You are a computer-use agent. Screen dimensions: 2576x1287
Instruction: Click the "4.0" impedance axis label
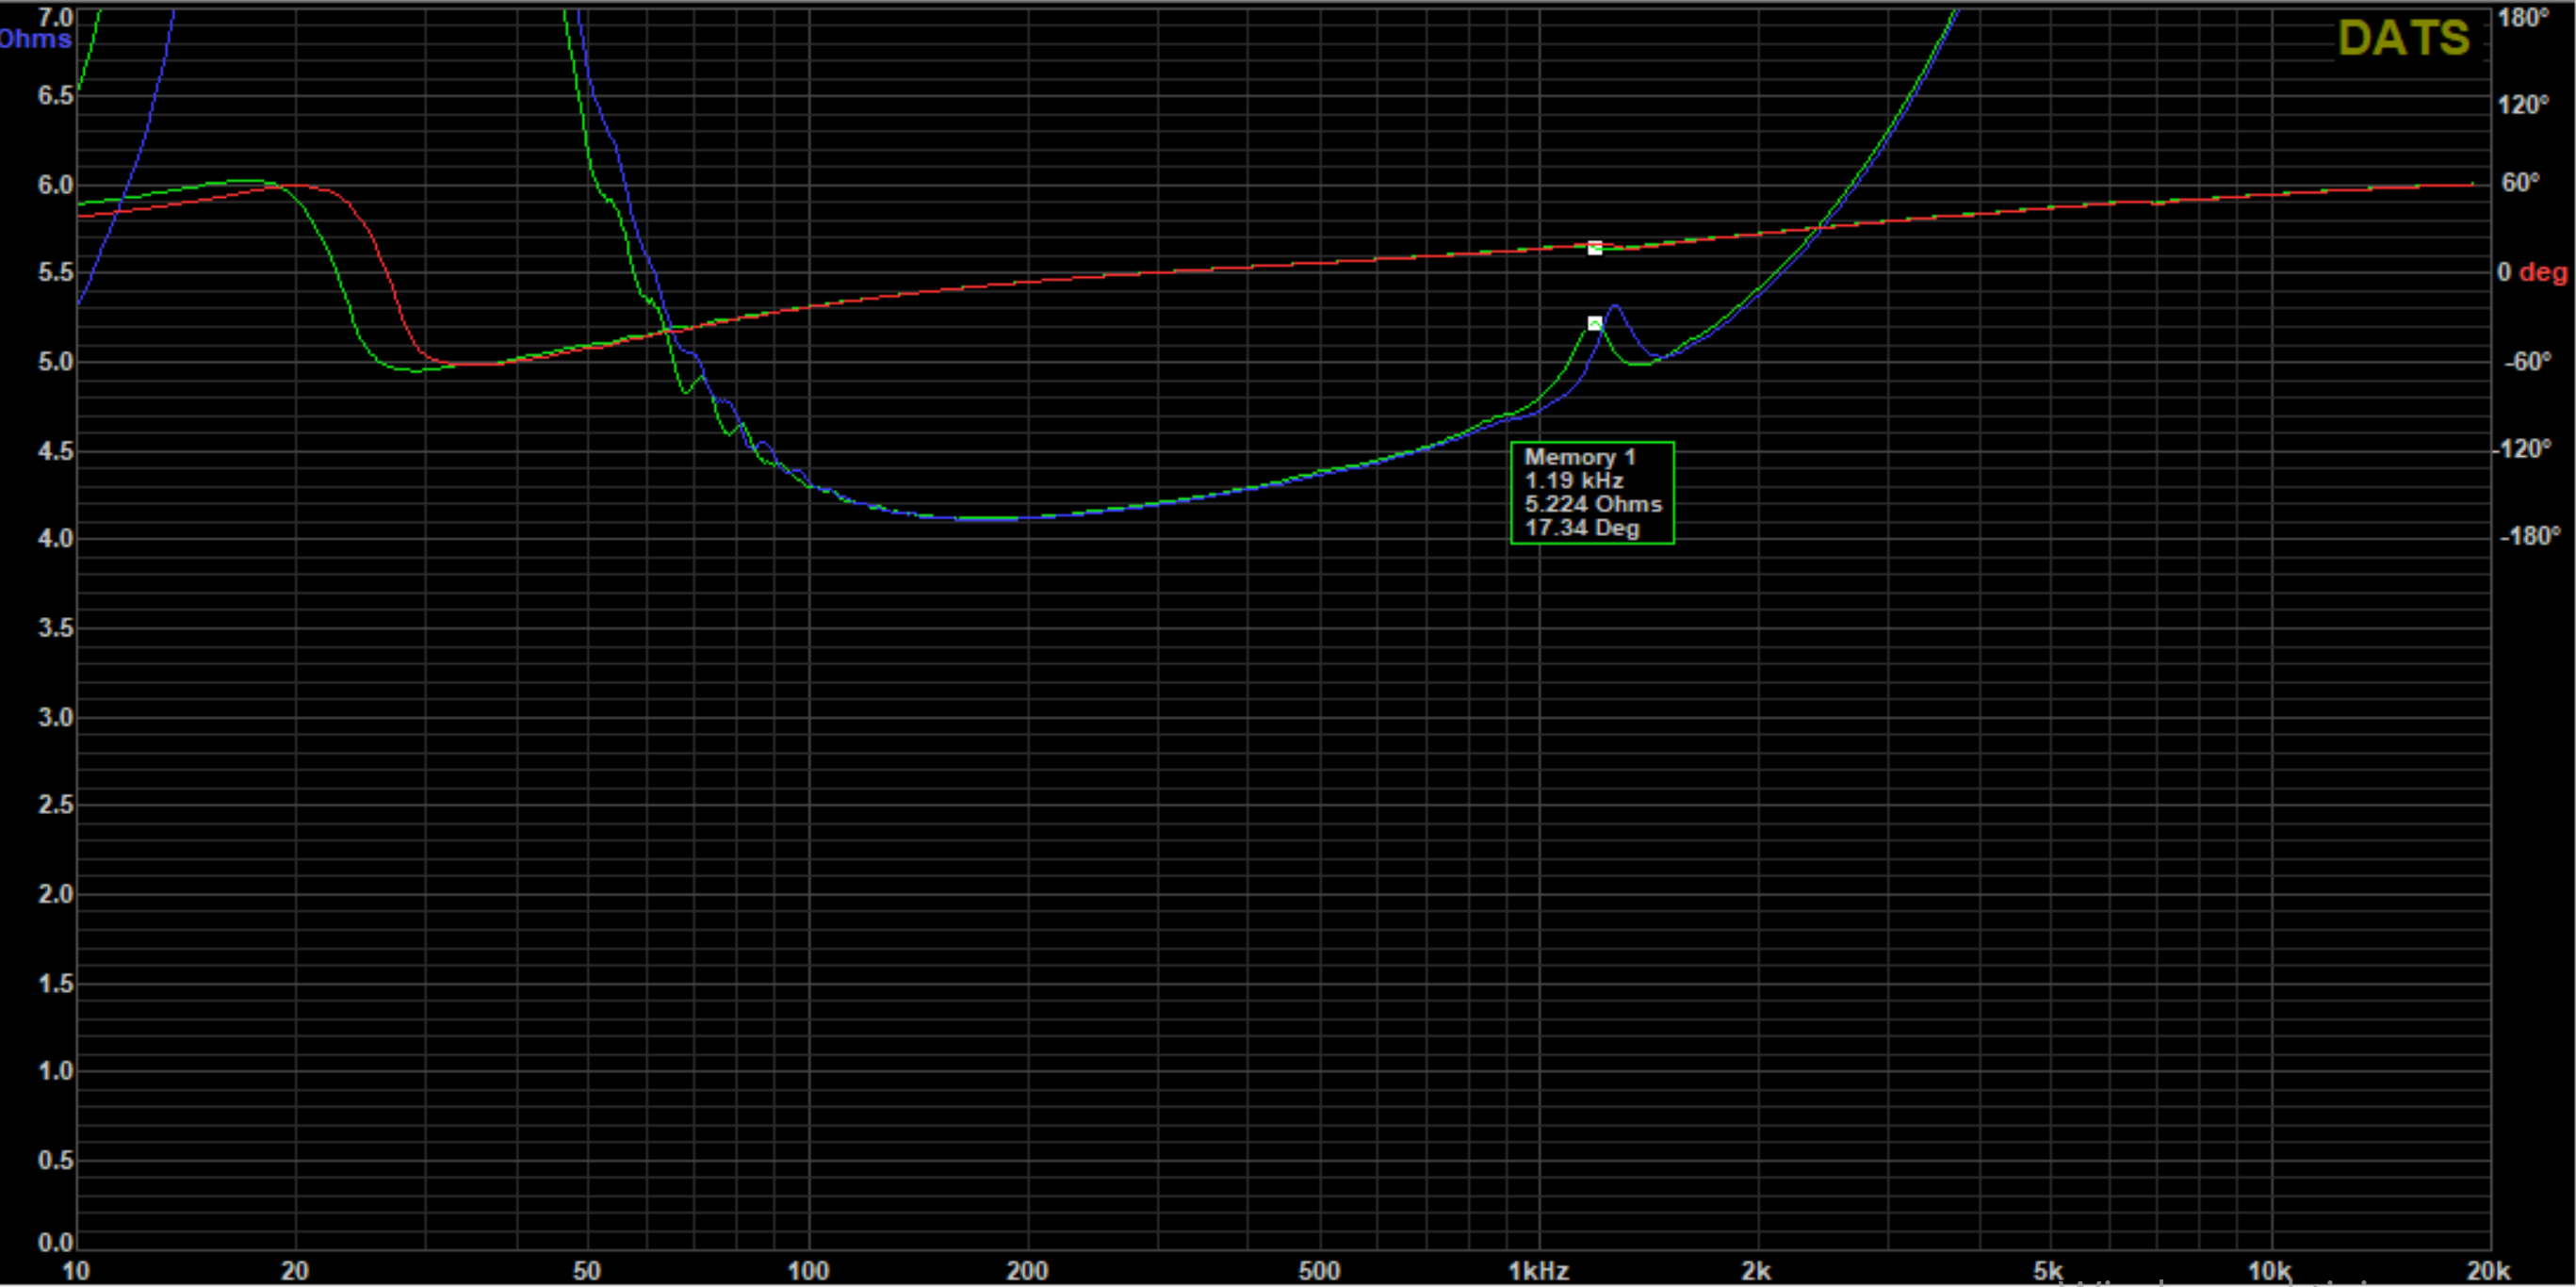pyautogui.click(x=55, y=539)
